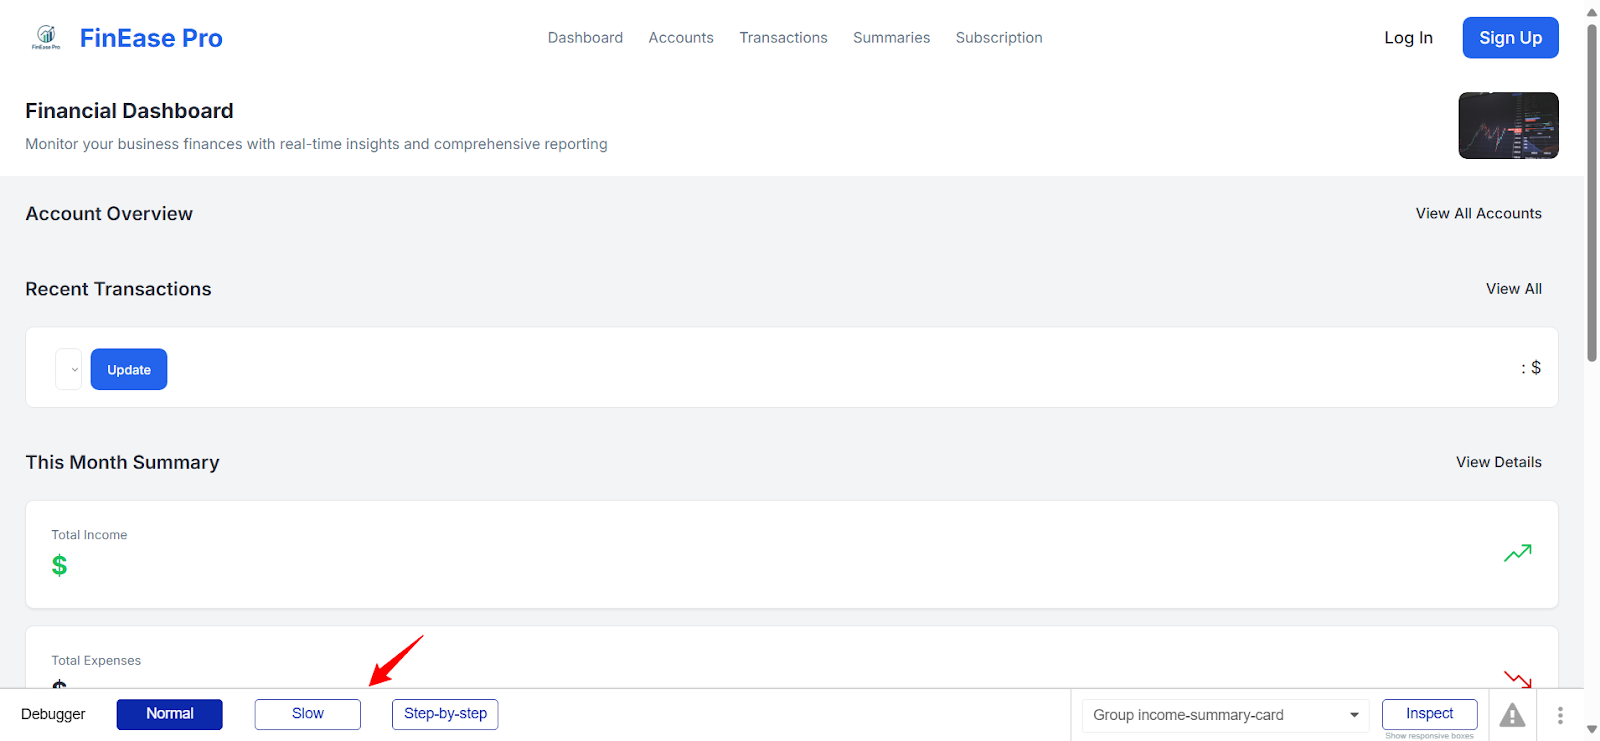Click the FinEase Pro logo icon
Screen dimensions: 1600x741
(x=46, y=38)
